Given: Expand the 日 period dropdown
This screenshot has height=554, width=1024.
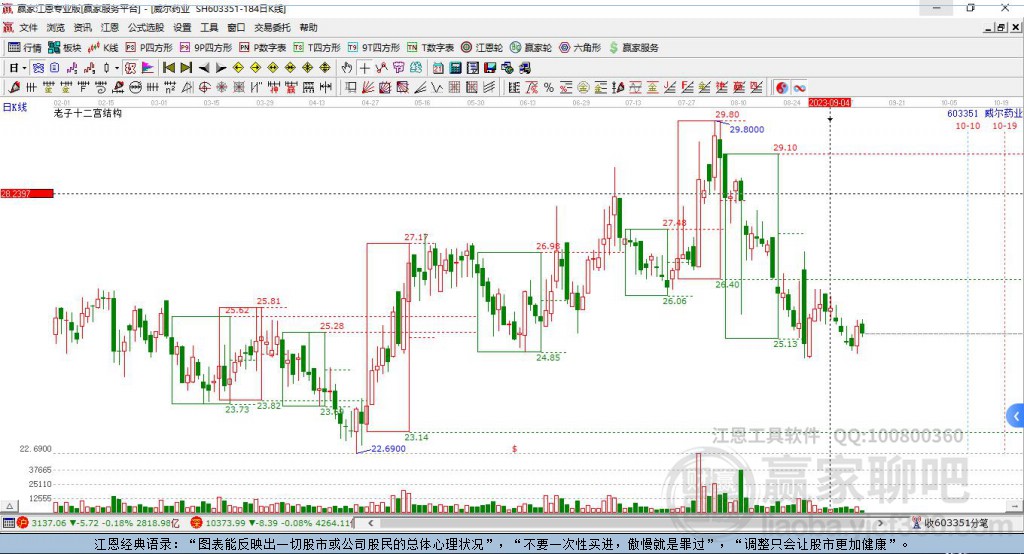Looking at the screenshot, I should click(x=24, y=68).
